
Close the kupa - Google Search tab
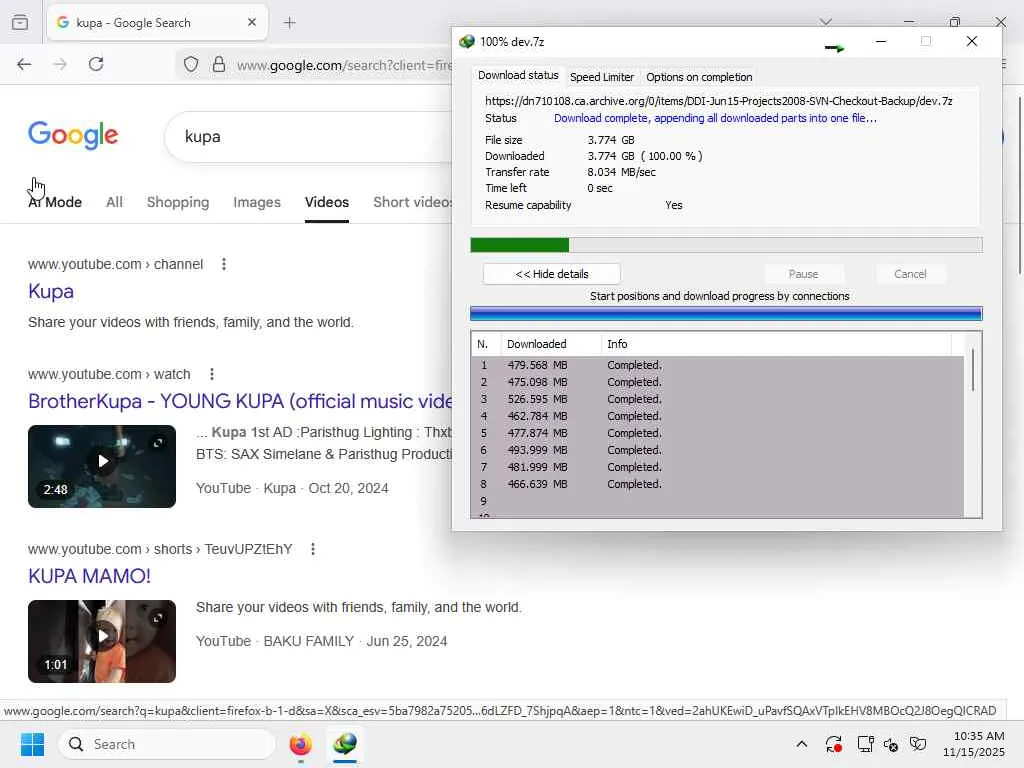coord(252,22)
